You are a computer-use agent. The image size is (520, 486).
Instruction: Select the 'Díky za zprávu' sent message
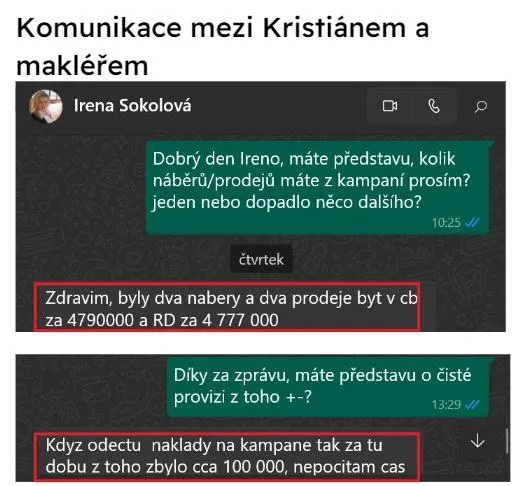(x=328, y=387)
